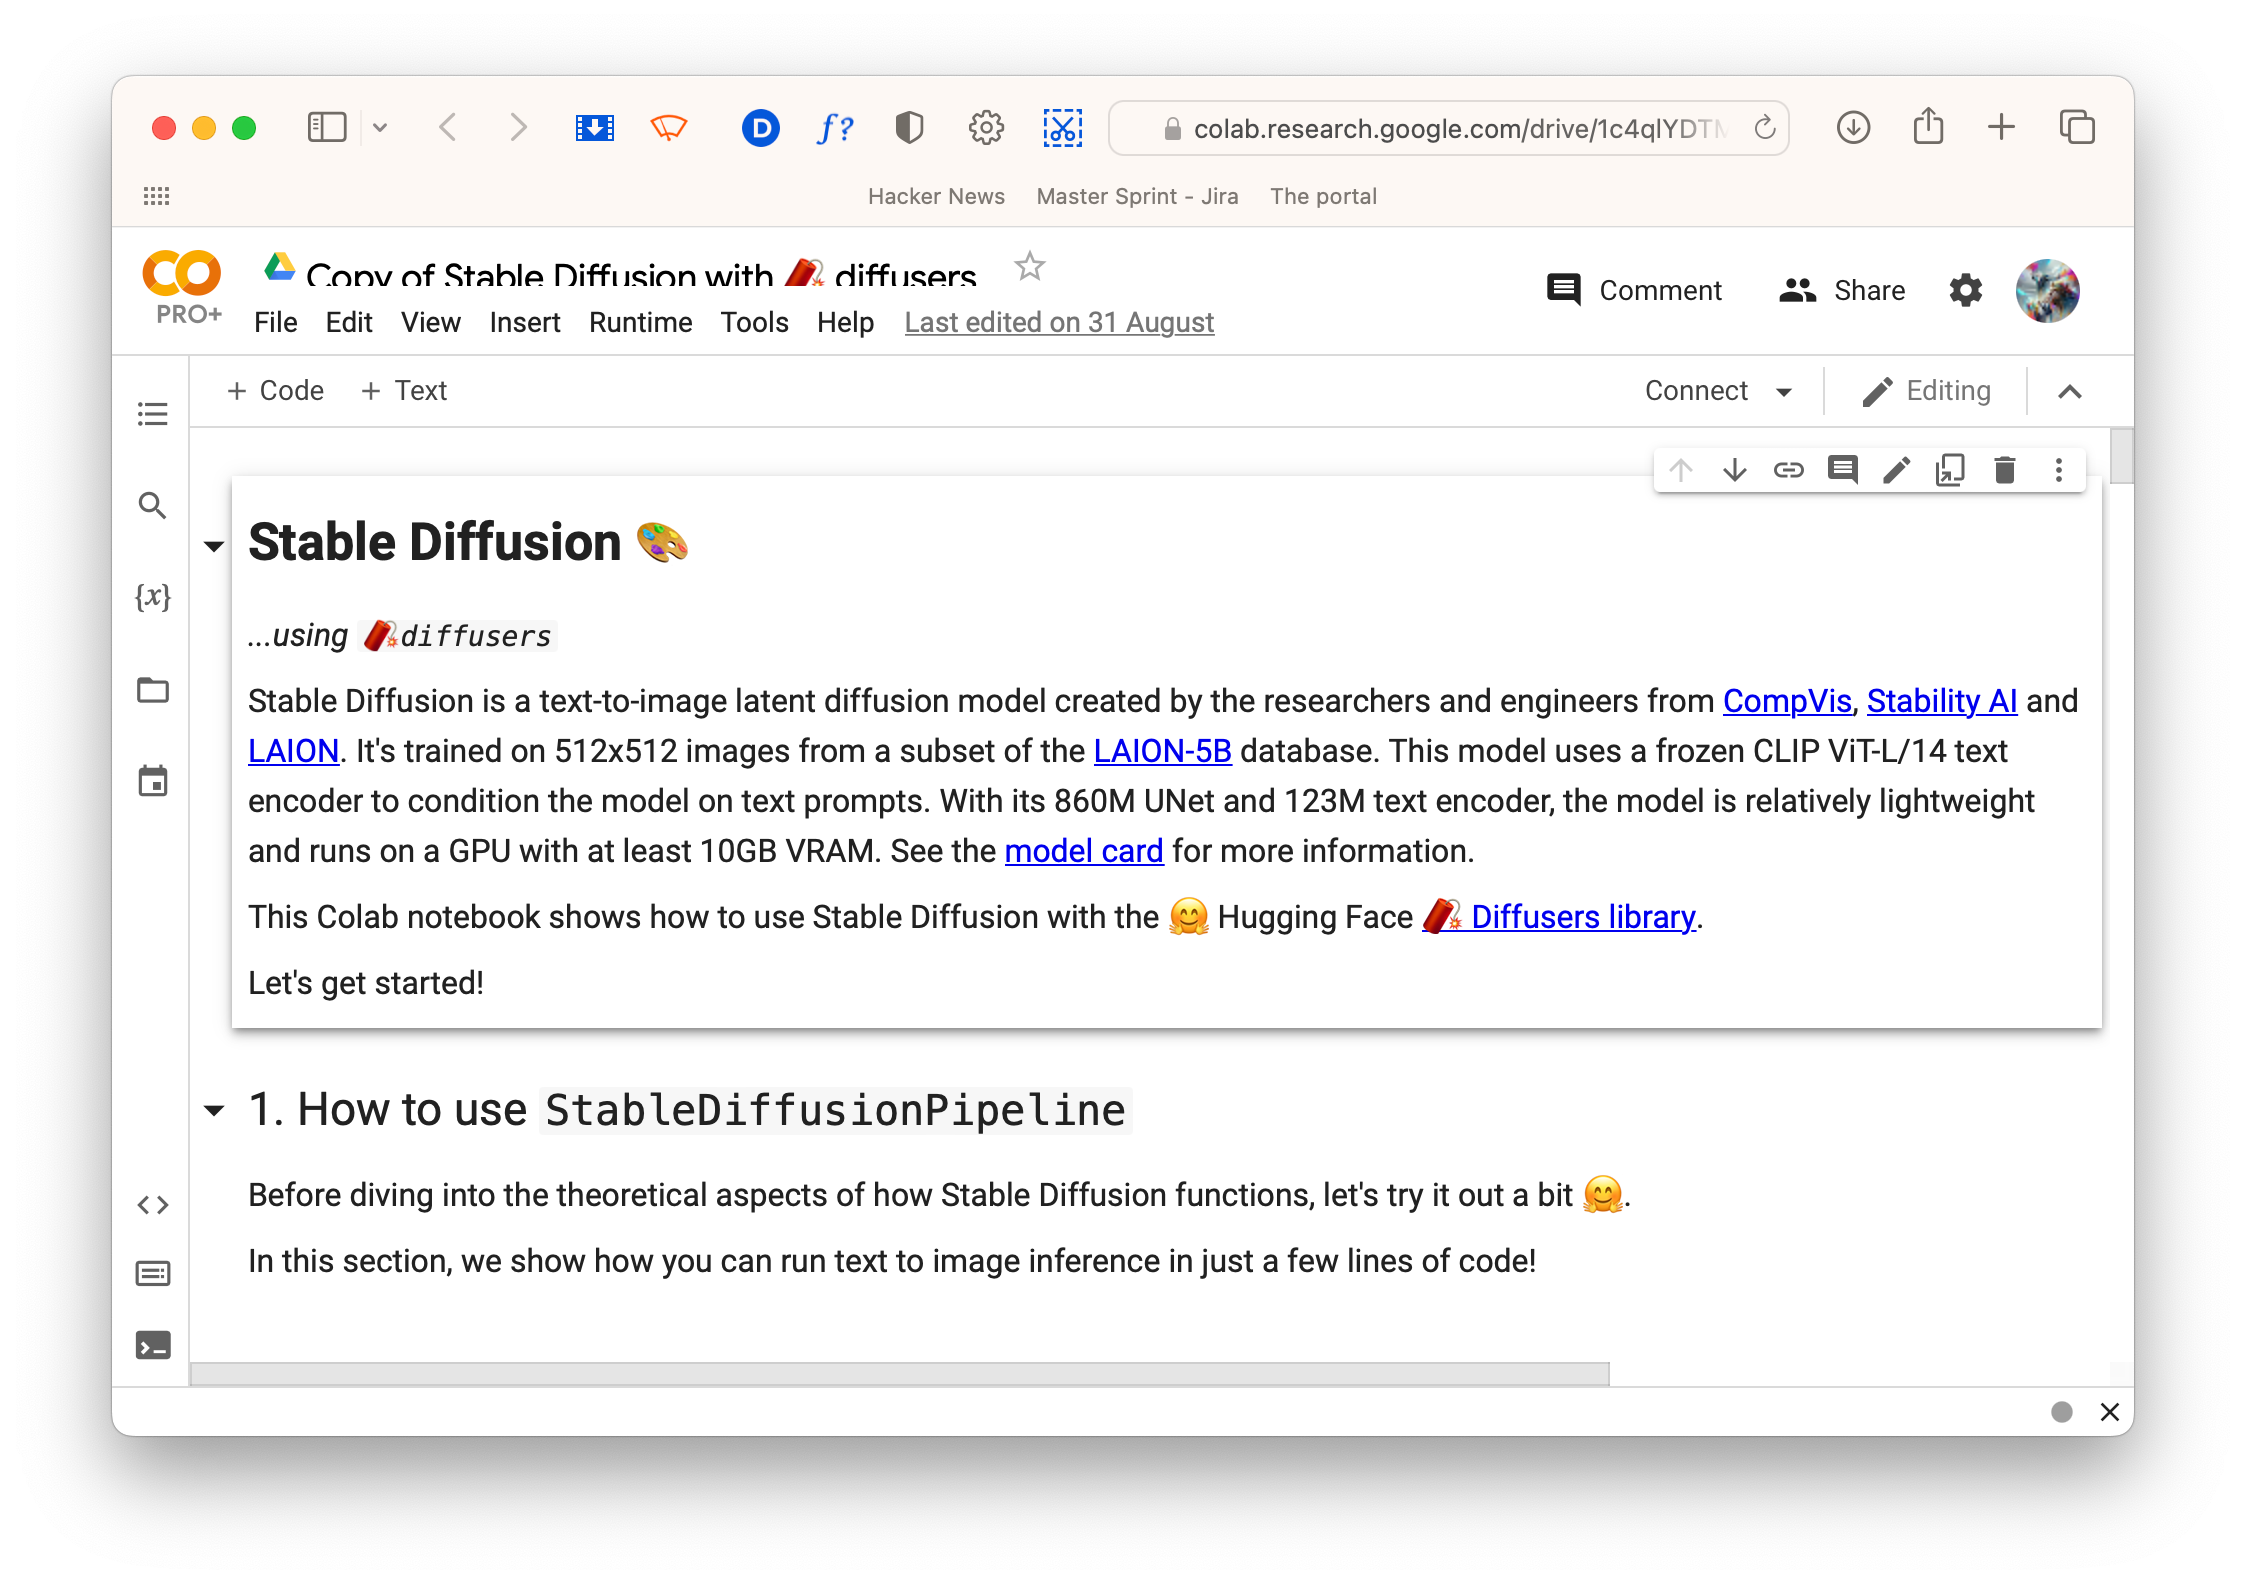Viewport: 2246px width, 1584px height.
Task: Click the terminal icon at bottom of sidebar
Action: (154, 1344)
